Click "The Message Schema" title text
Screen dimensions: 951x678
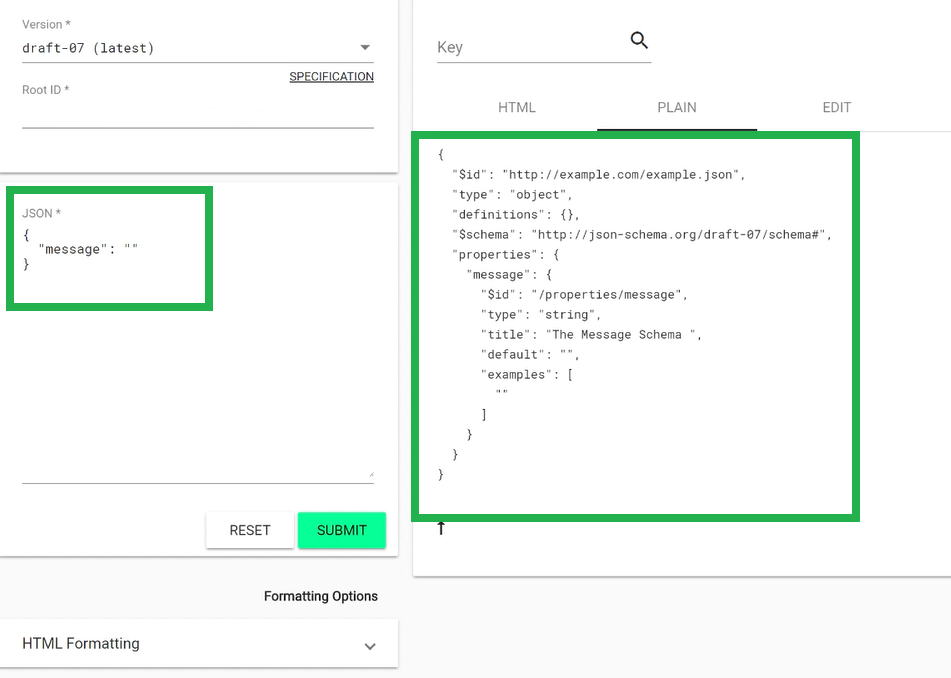616,335
